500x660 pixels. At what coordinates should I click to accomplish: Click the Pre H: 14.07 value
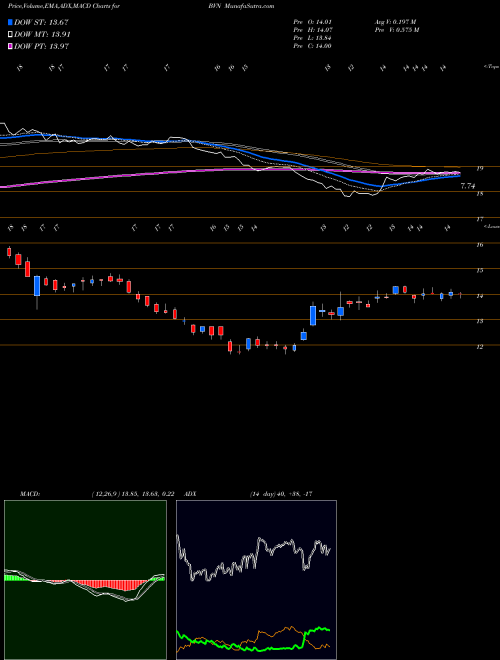[312, 30]
